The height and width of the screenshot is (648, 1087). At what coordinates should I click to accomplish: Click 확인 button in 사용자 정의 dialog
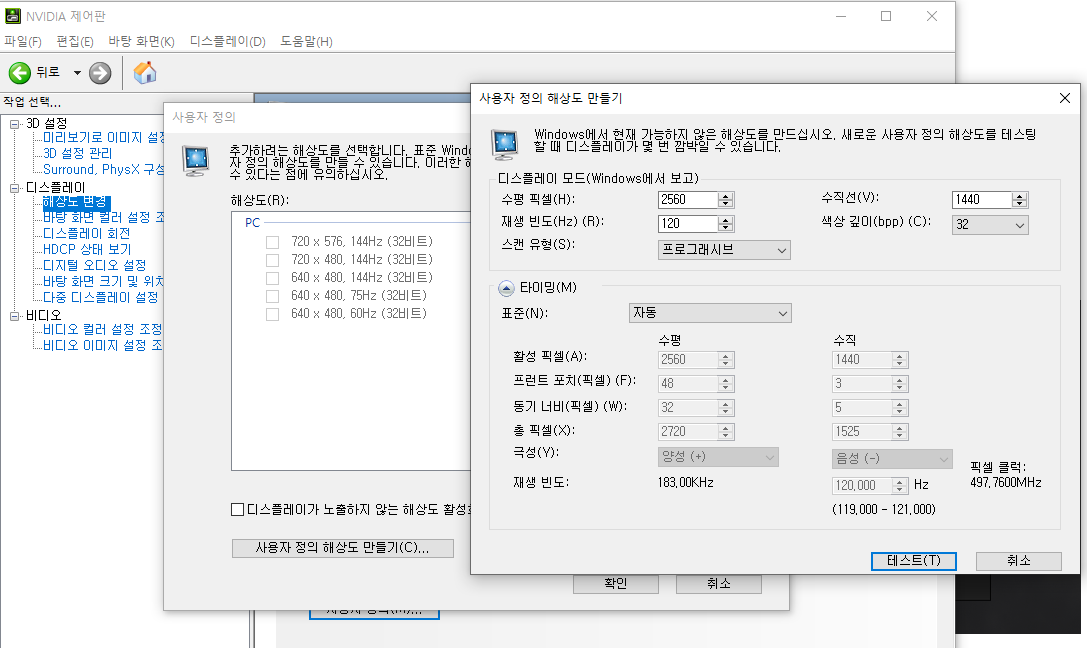click(x=616, y=584)
